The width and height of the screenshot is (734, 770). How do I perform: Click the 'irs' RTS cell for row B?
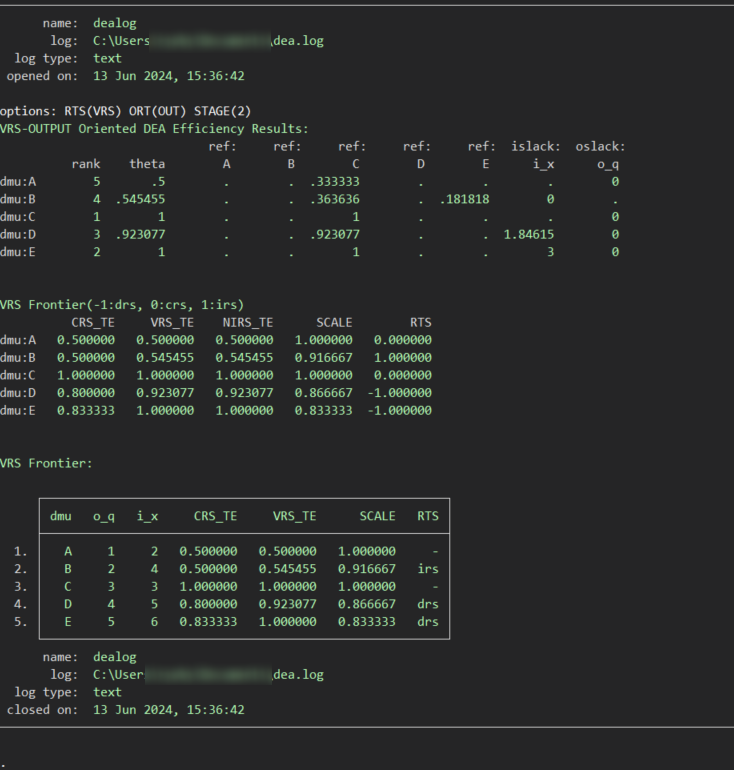[428, 569]
